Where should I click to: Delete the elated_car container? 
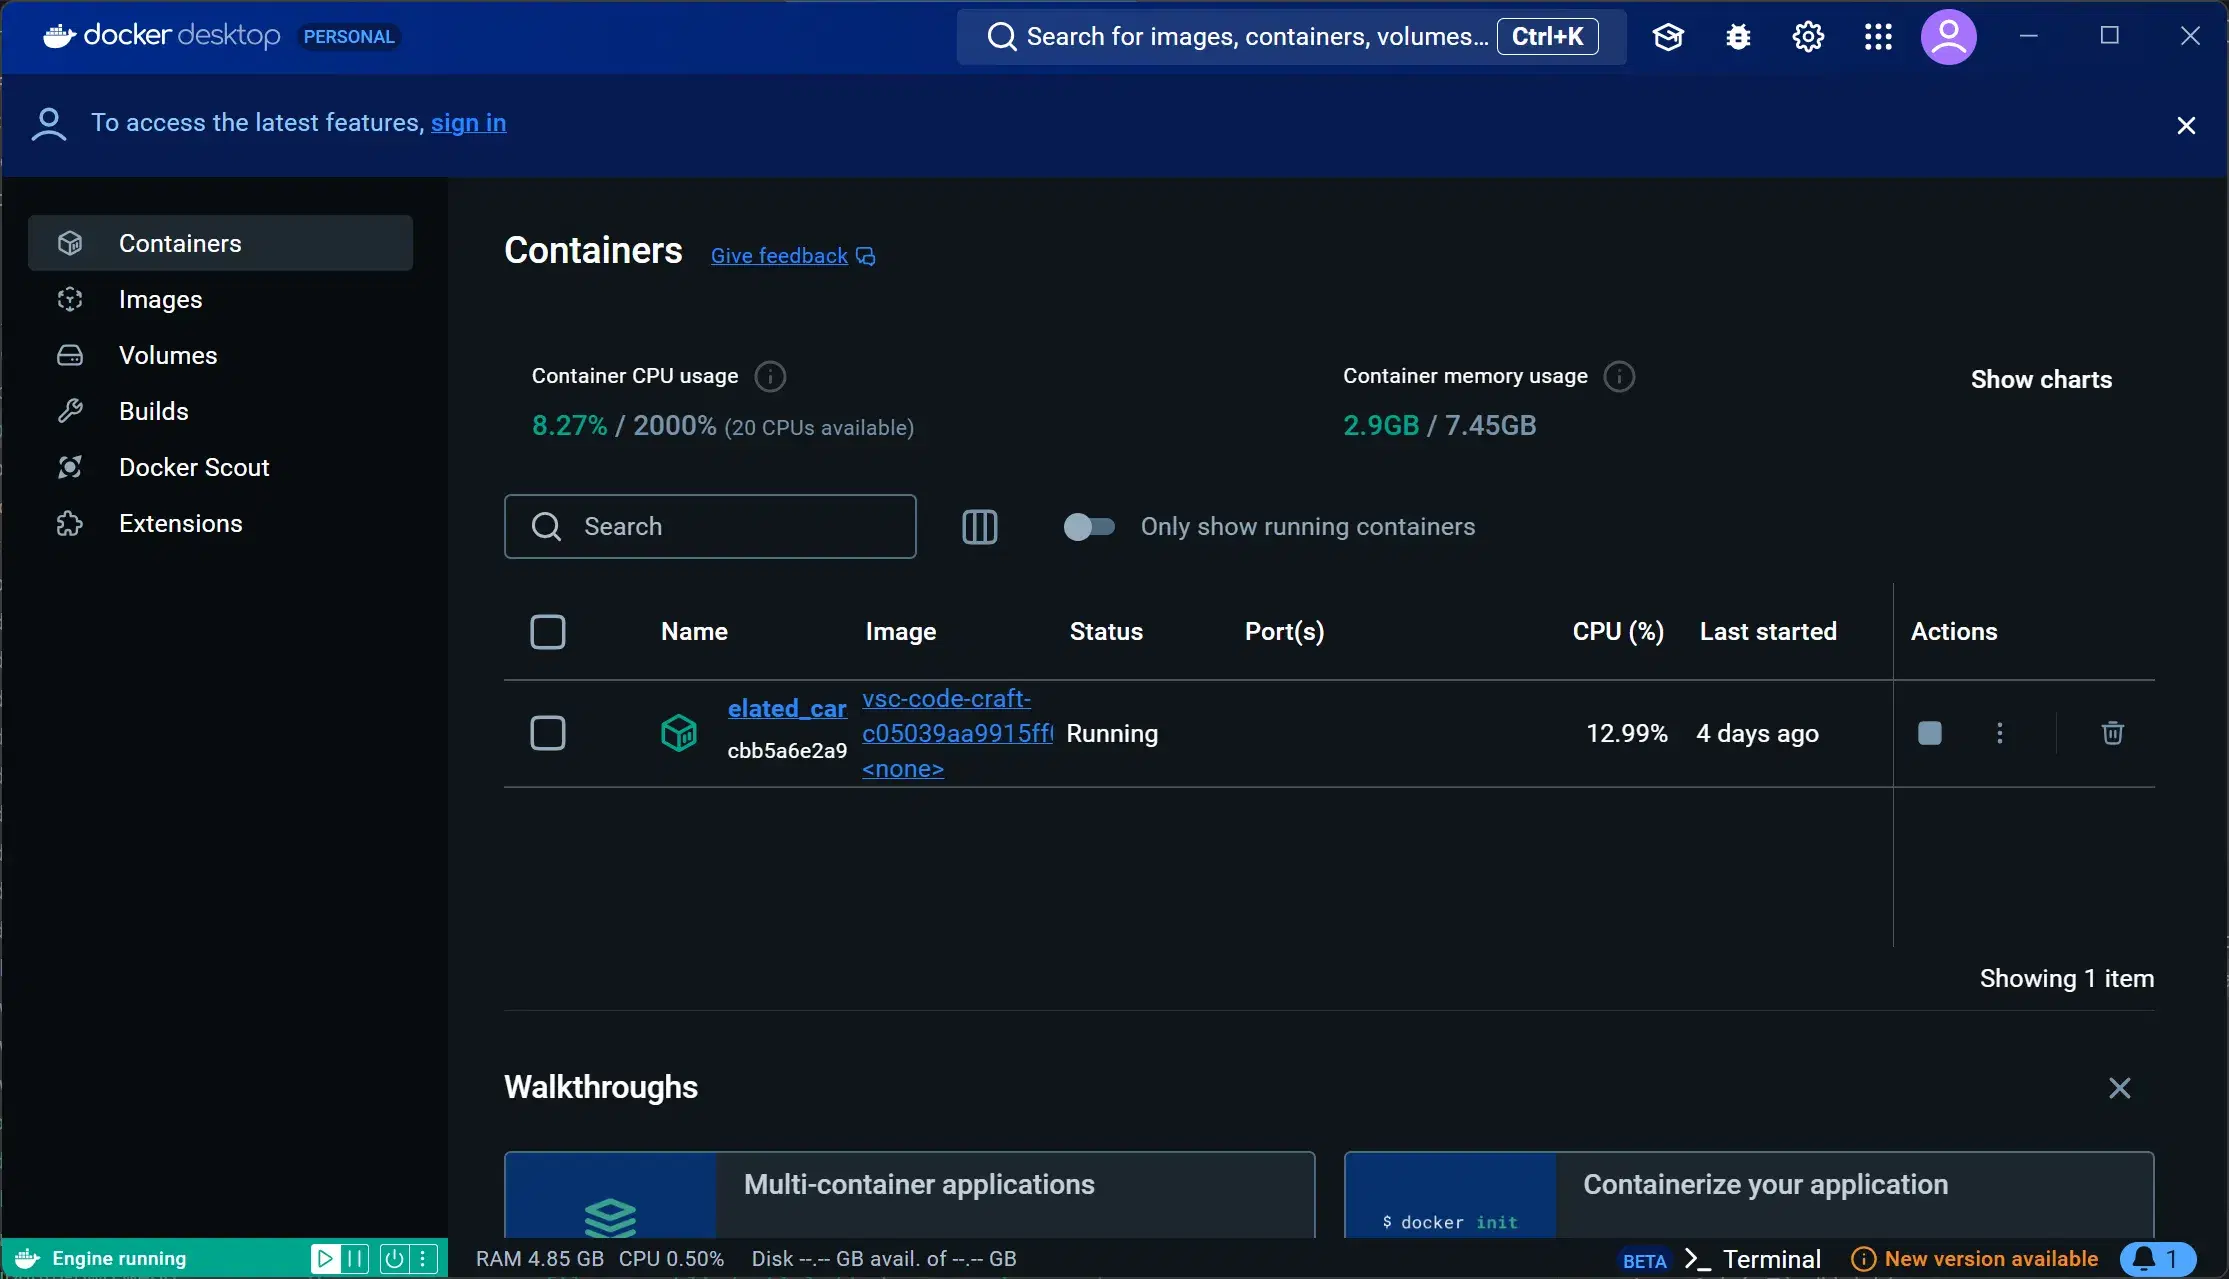click(2112, 733)
